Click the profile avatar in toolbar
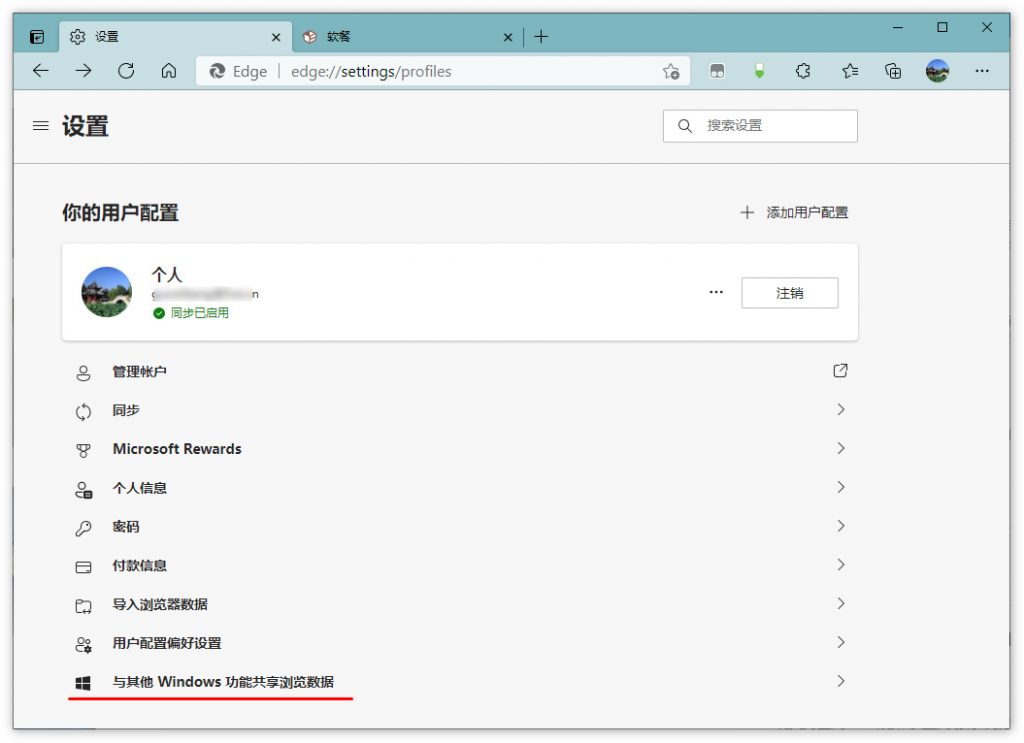 (937, 71)
